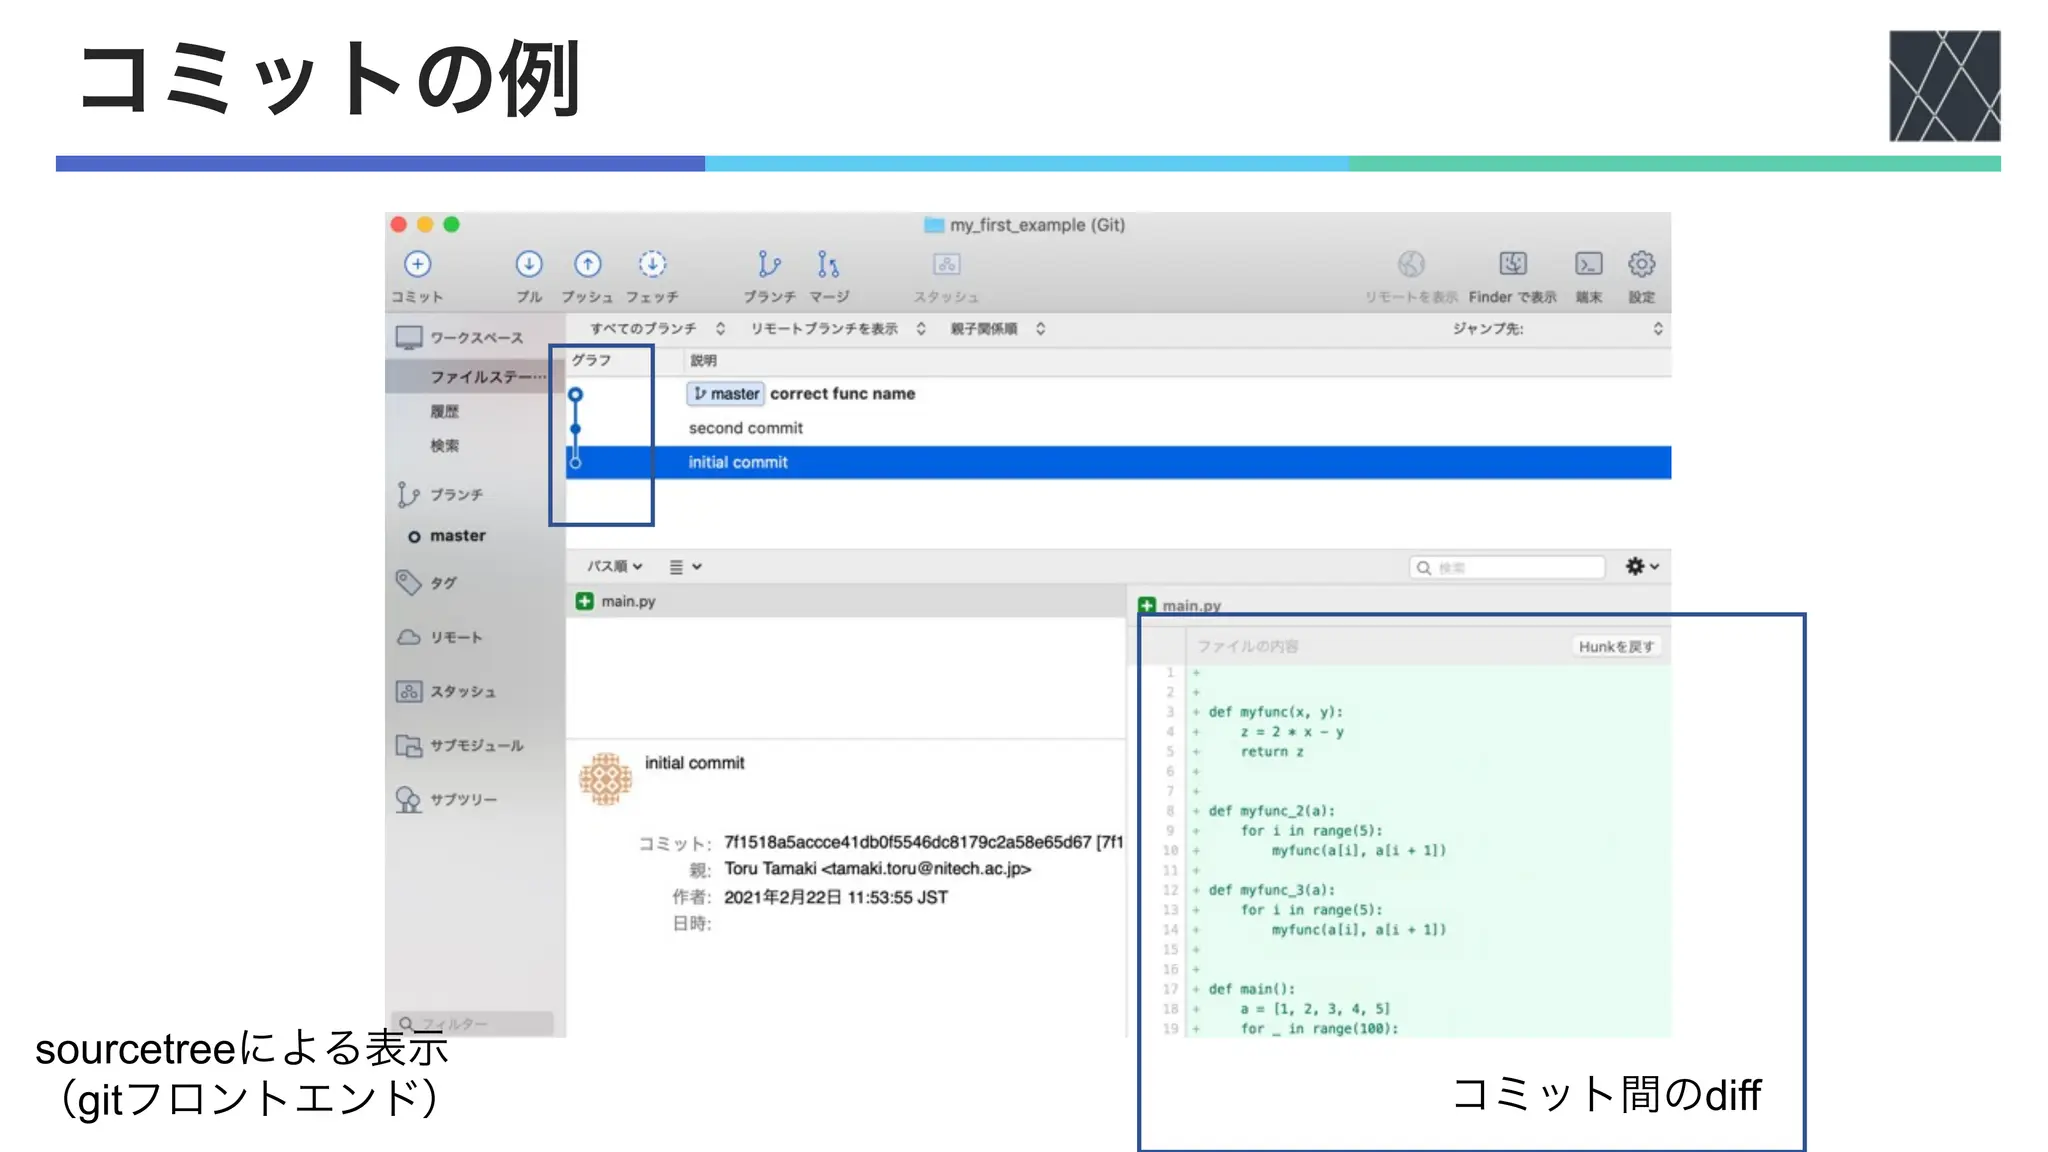2048x1152 pixels.
Task: Open the gear options menu above the diff
Action: (x=1641, y=566)
